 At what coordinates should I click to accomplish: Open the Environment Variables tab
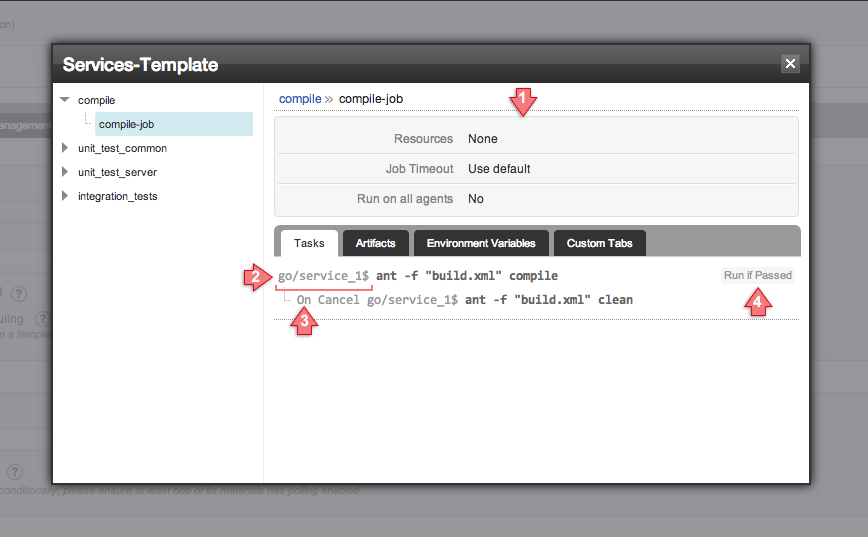click(481, 243)
